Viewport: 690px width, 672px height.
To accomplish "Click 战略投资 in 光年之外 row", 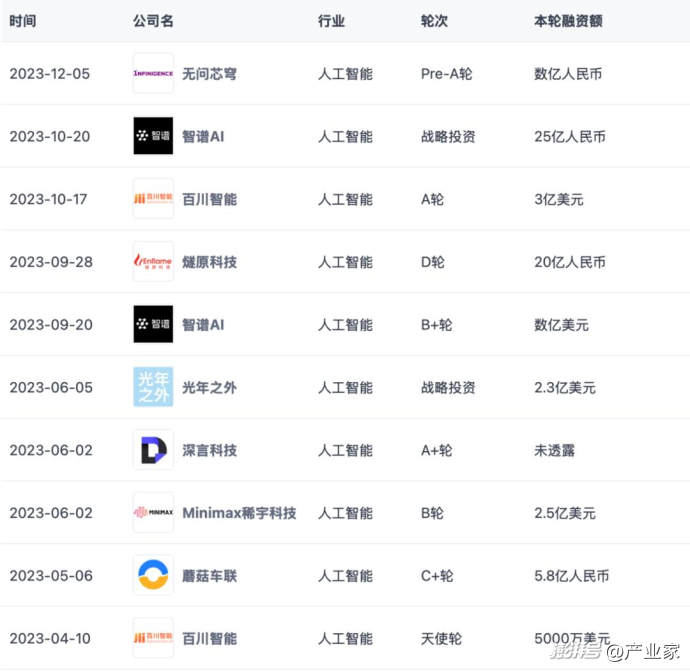I will coord(448,388).
